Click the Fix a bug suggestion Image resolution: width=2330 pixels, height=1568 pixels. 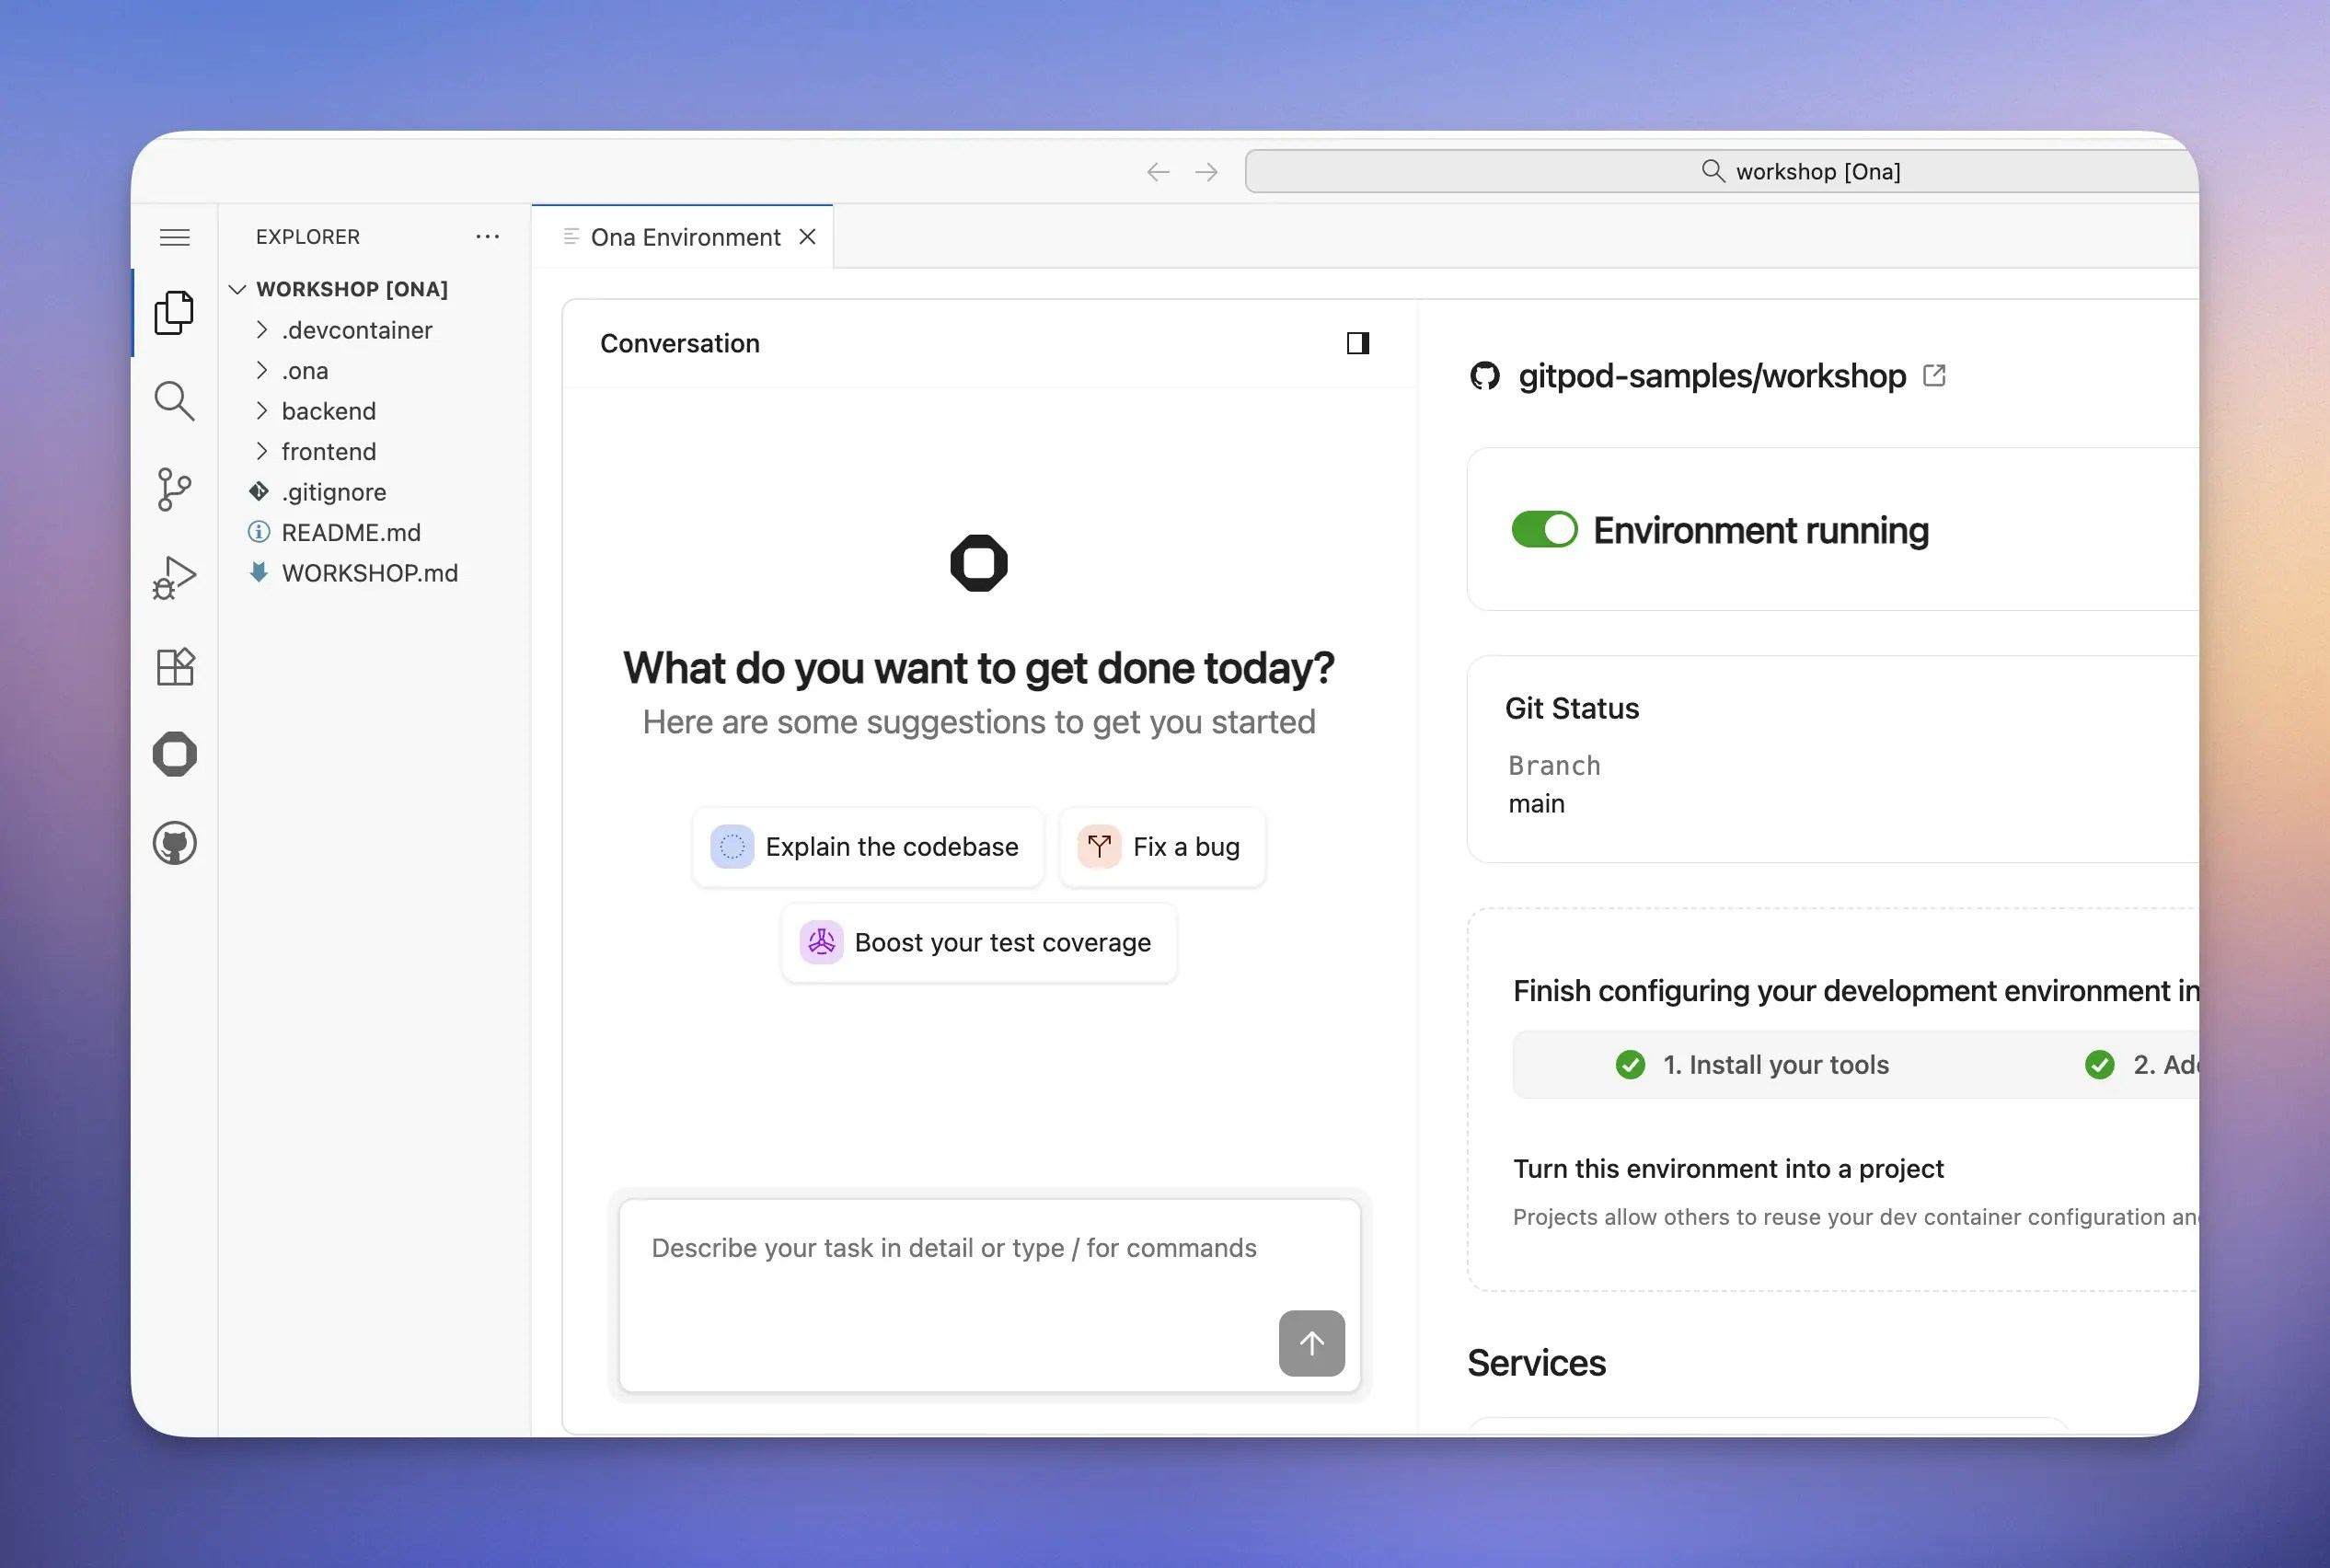point(1162,847)
